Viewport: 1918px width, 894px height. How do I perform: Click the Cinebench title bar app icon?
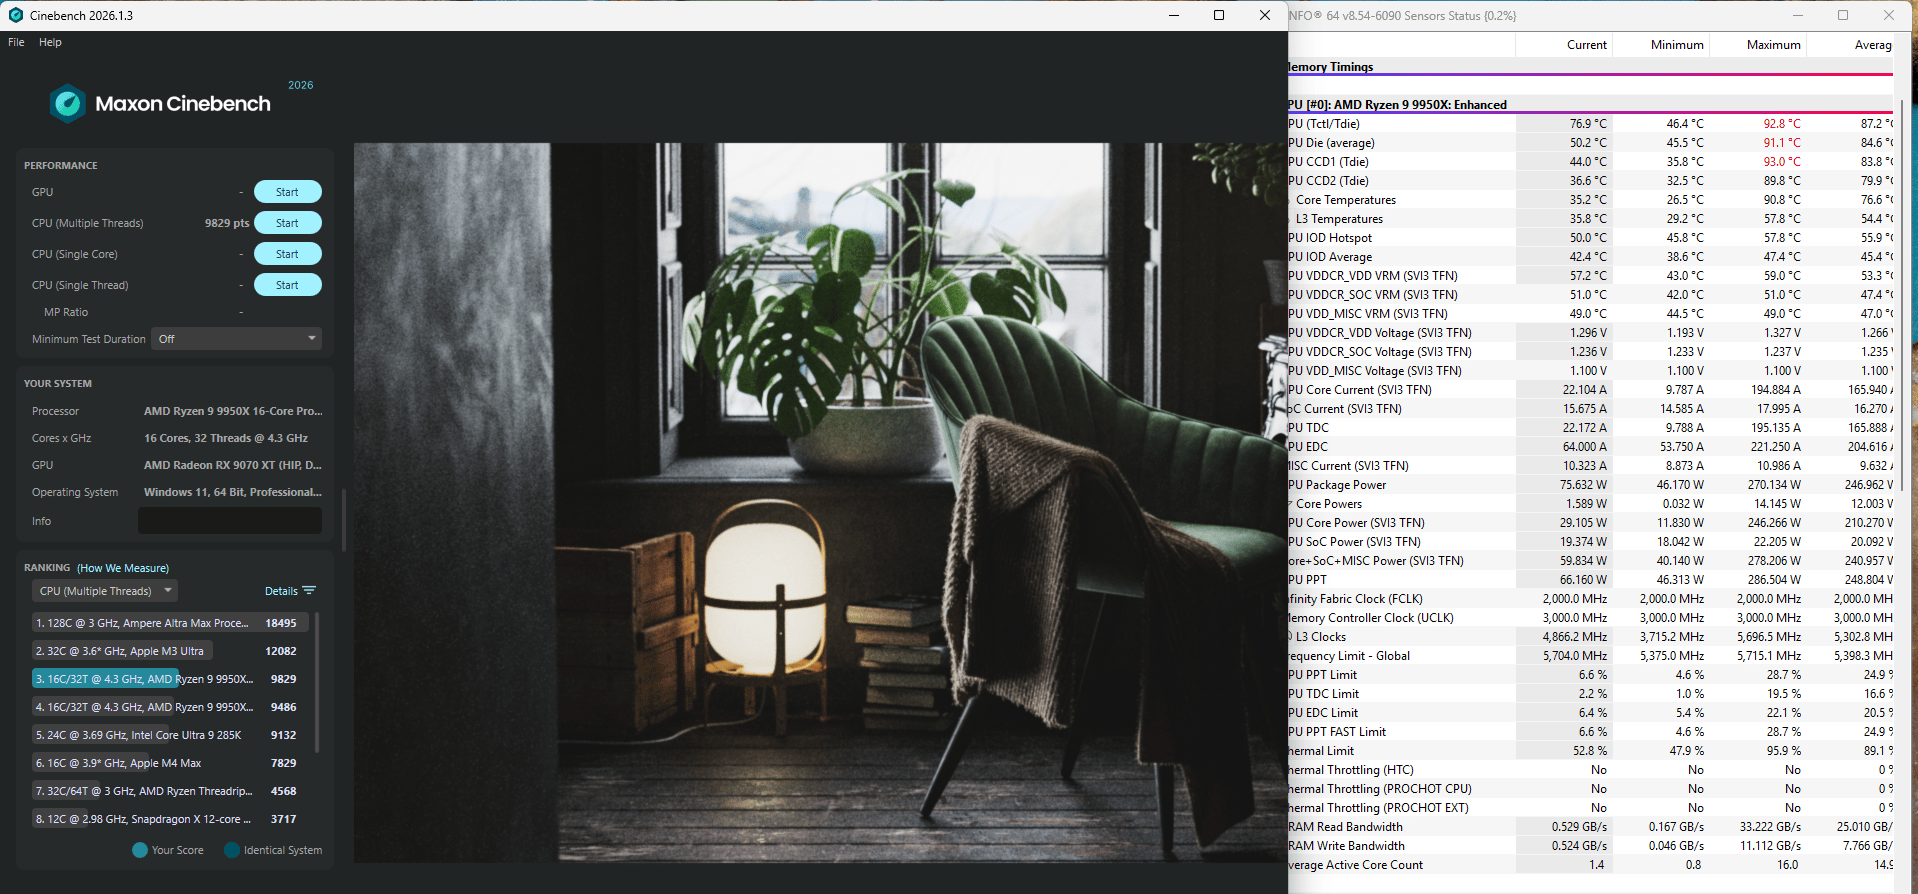(x=16, y=15)
